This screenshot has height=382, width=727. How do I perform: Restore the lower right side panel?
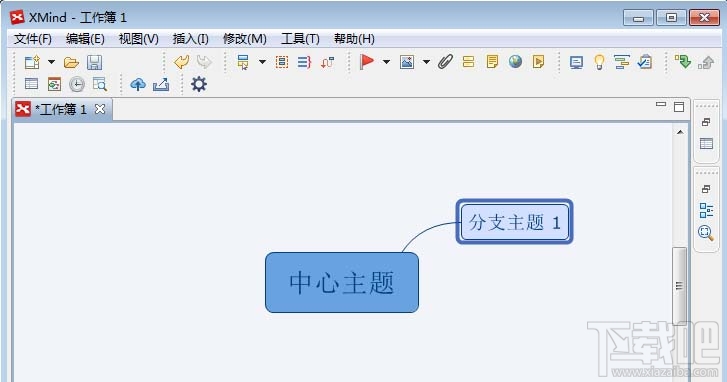(706, 189)
